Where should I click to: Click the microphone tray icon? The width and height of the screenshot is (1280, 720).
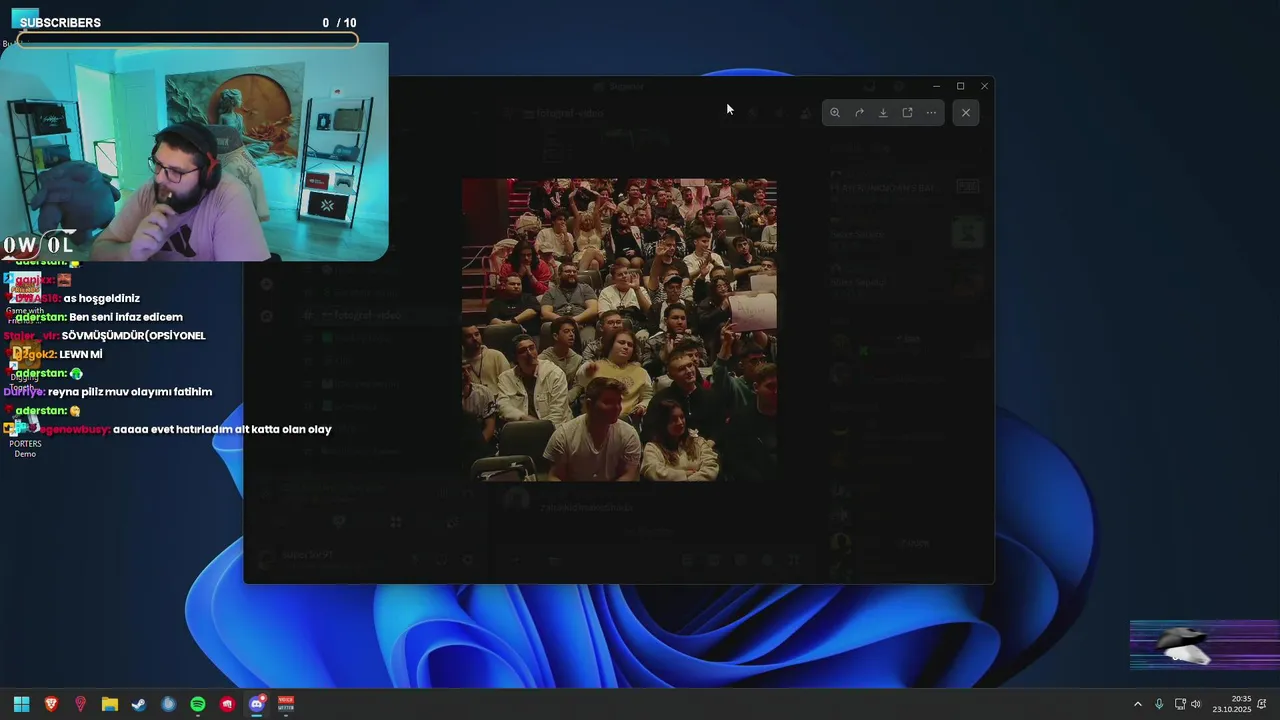coord(1159,704)
